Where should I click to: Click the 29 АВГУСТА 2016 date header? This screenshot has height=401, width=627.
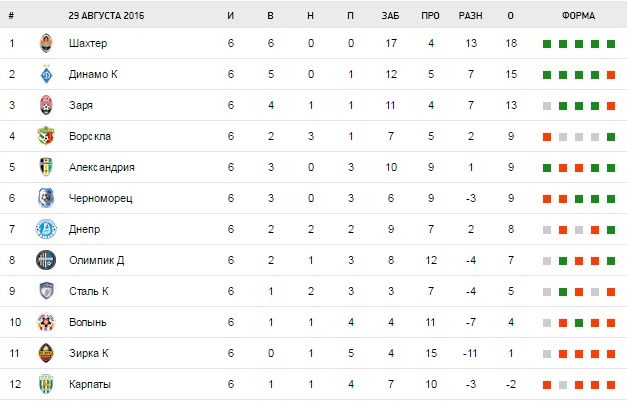[106, 15]
